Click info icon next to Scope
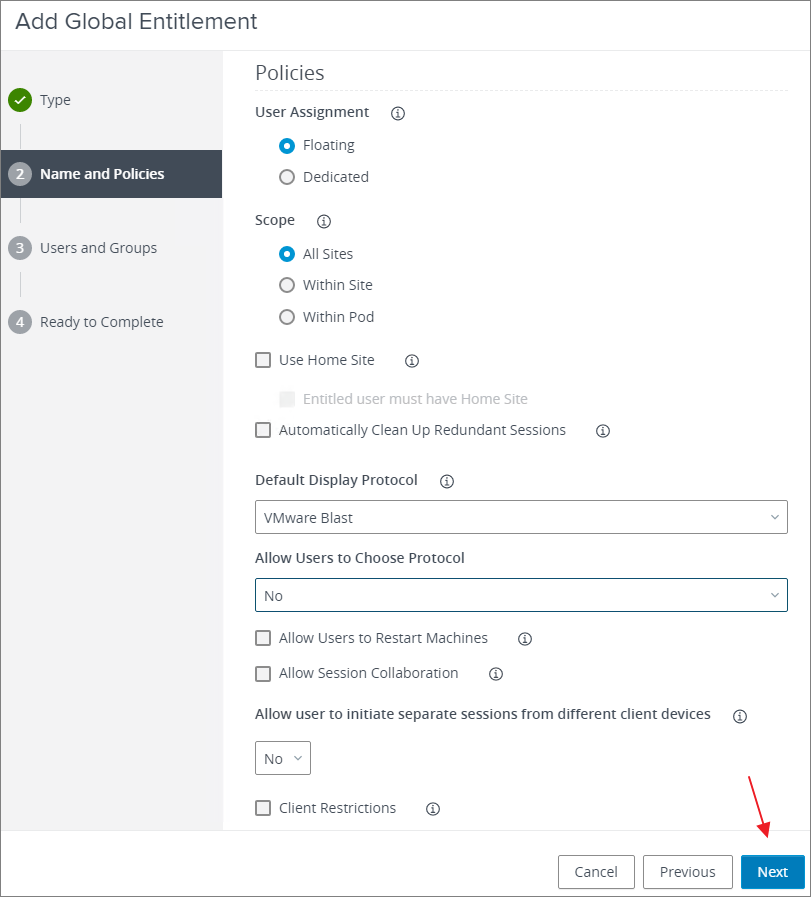The image size is (811, 897). pos(323,221)
